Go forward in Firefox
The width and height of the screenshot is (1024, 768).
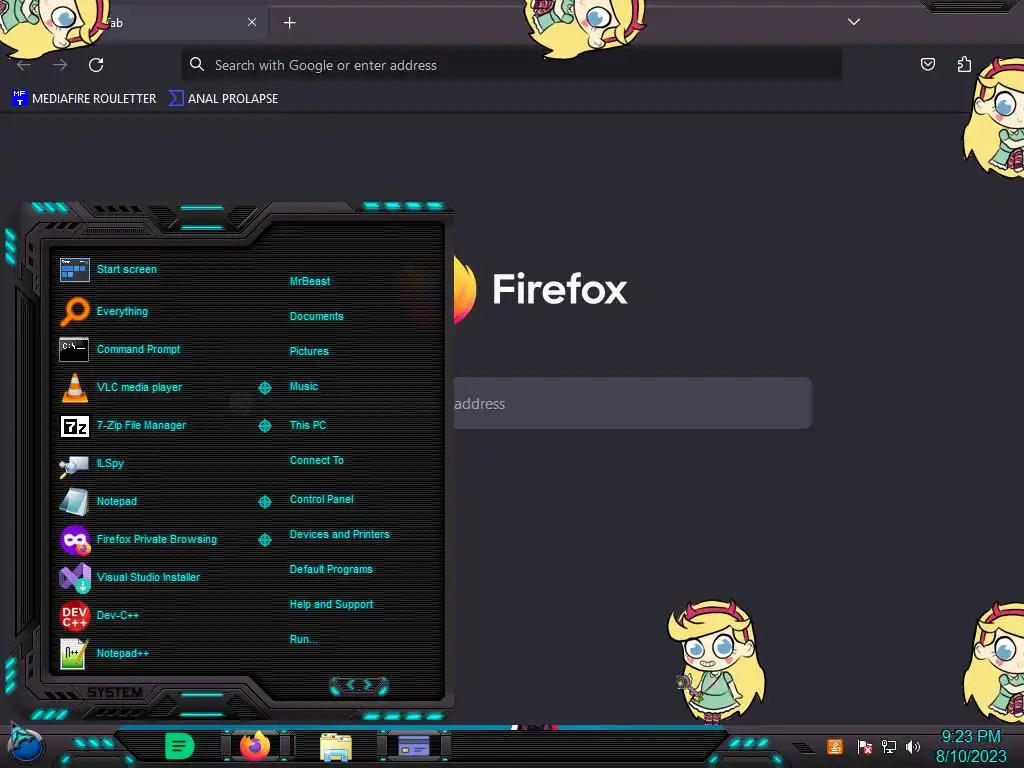(x=60, y=65)
